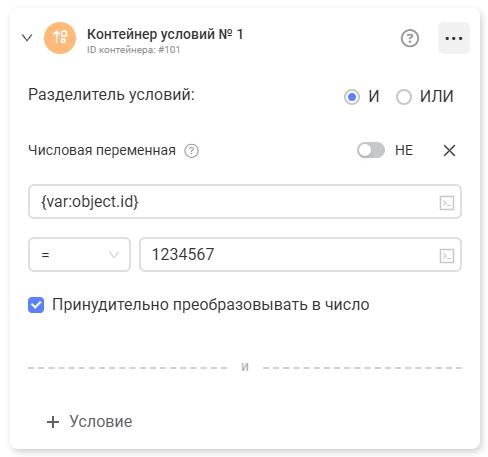Image resolution: width=488 pixels, height=457 pixels.
Task: Open the = comparison operator dropdown
Action: (79, 255)
